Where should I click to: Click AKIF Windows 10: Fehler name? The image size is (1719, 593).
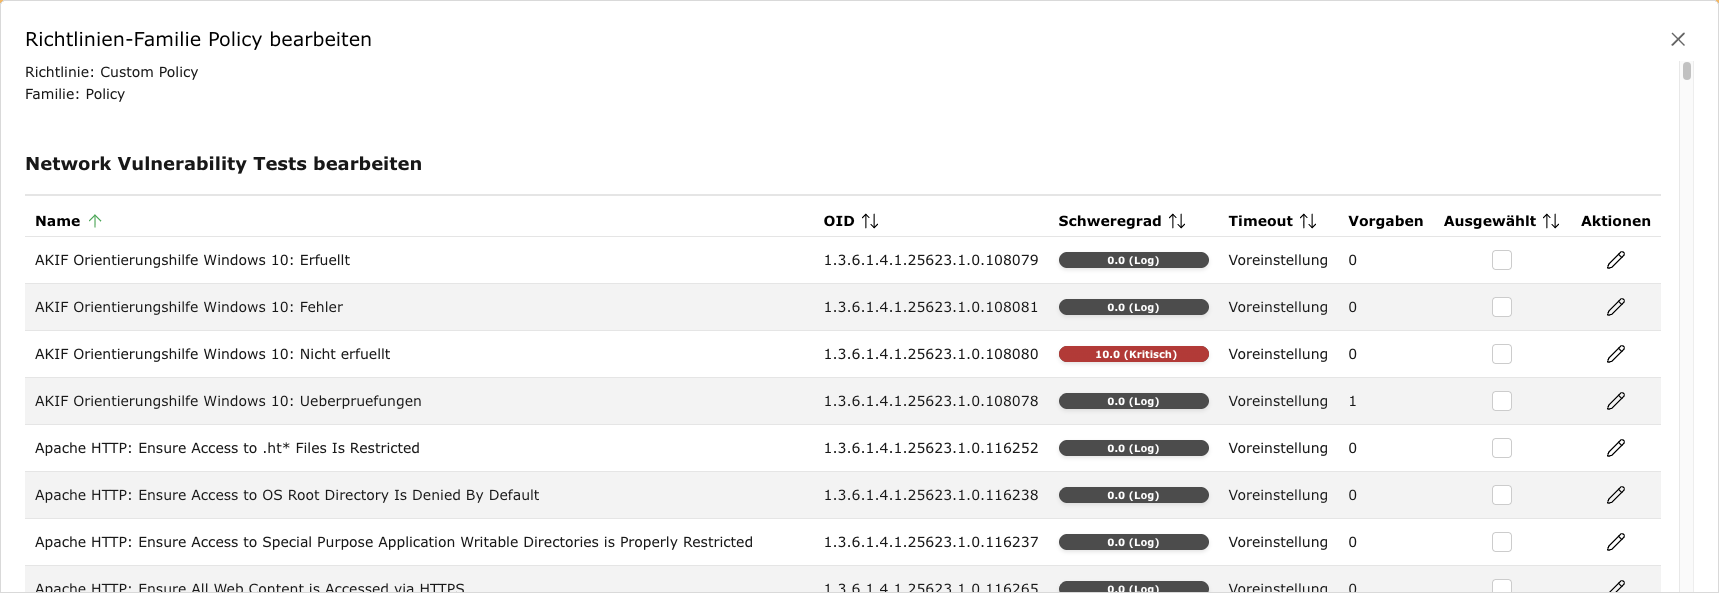189,307
